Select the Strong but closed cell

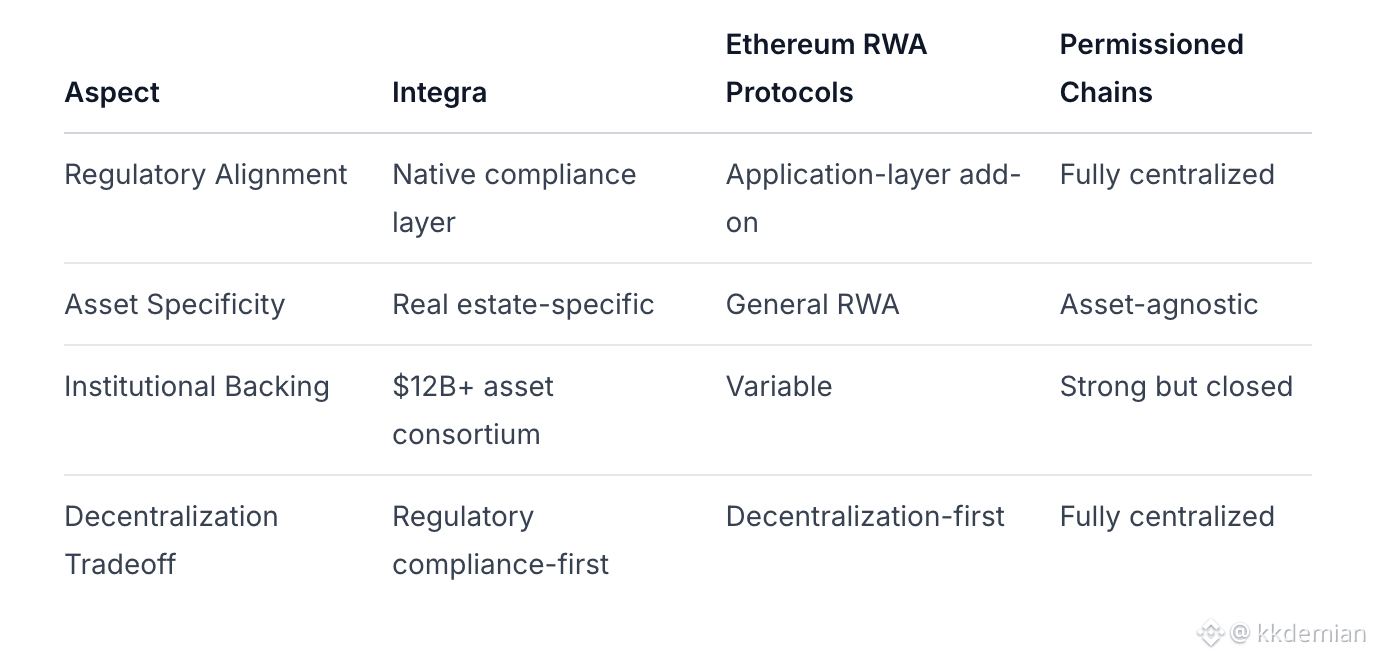1176,386
